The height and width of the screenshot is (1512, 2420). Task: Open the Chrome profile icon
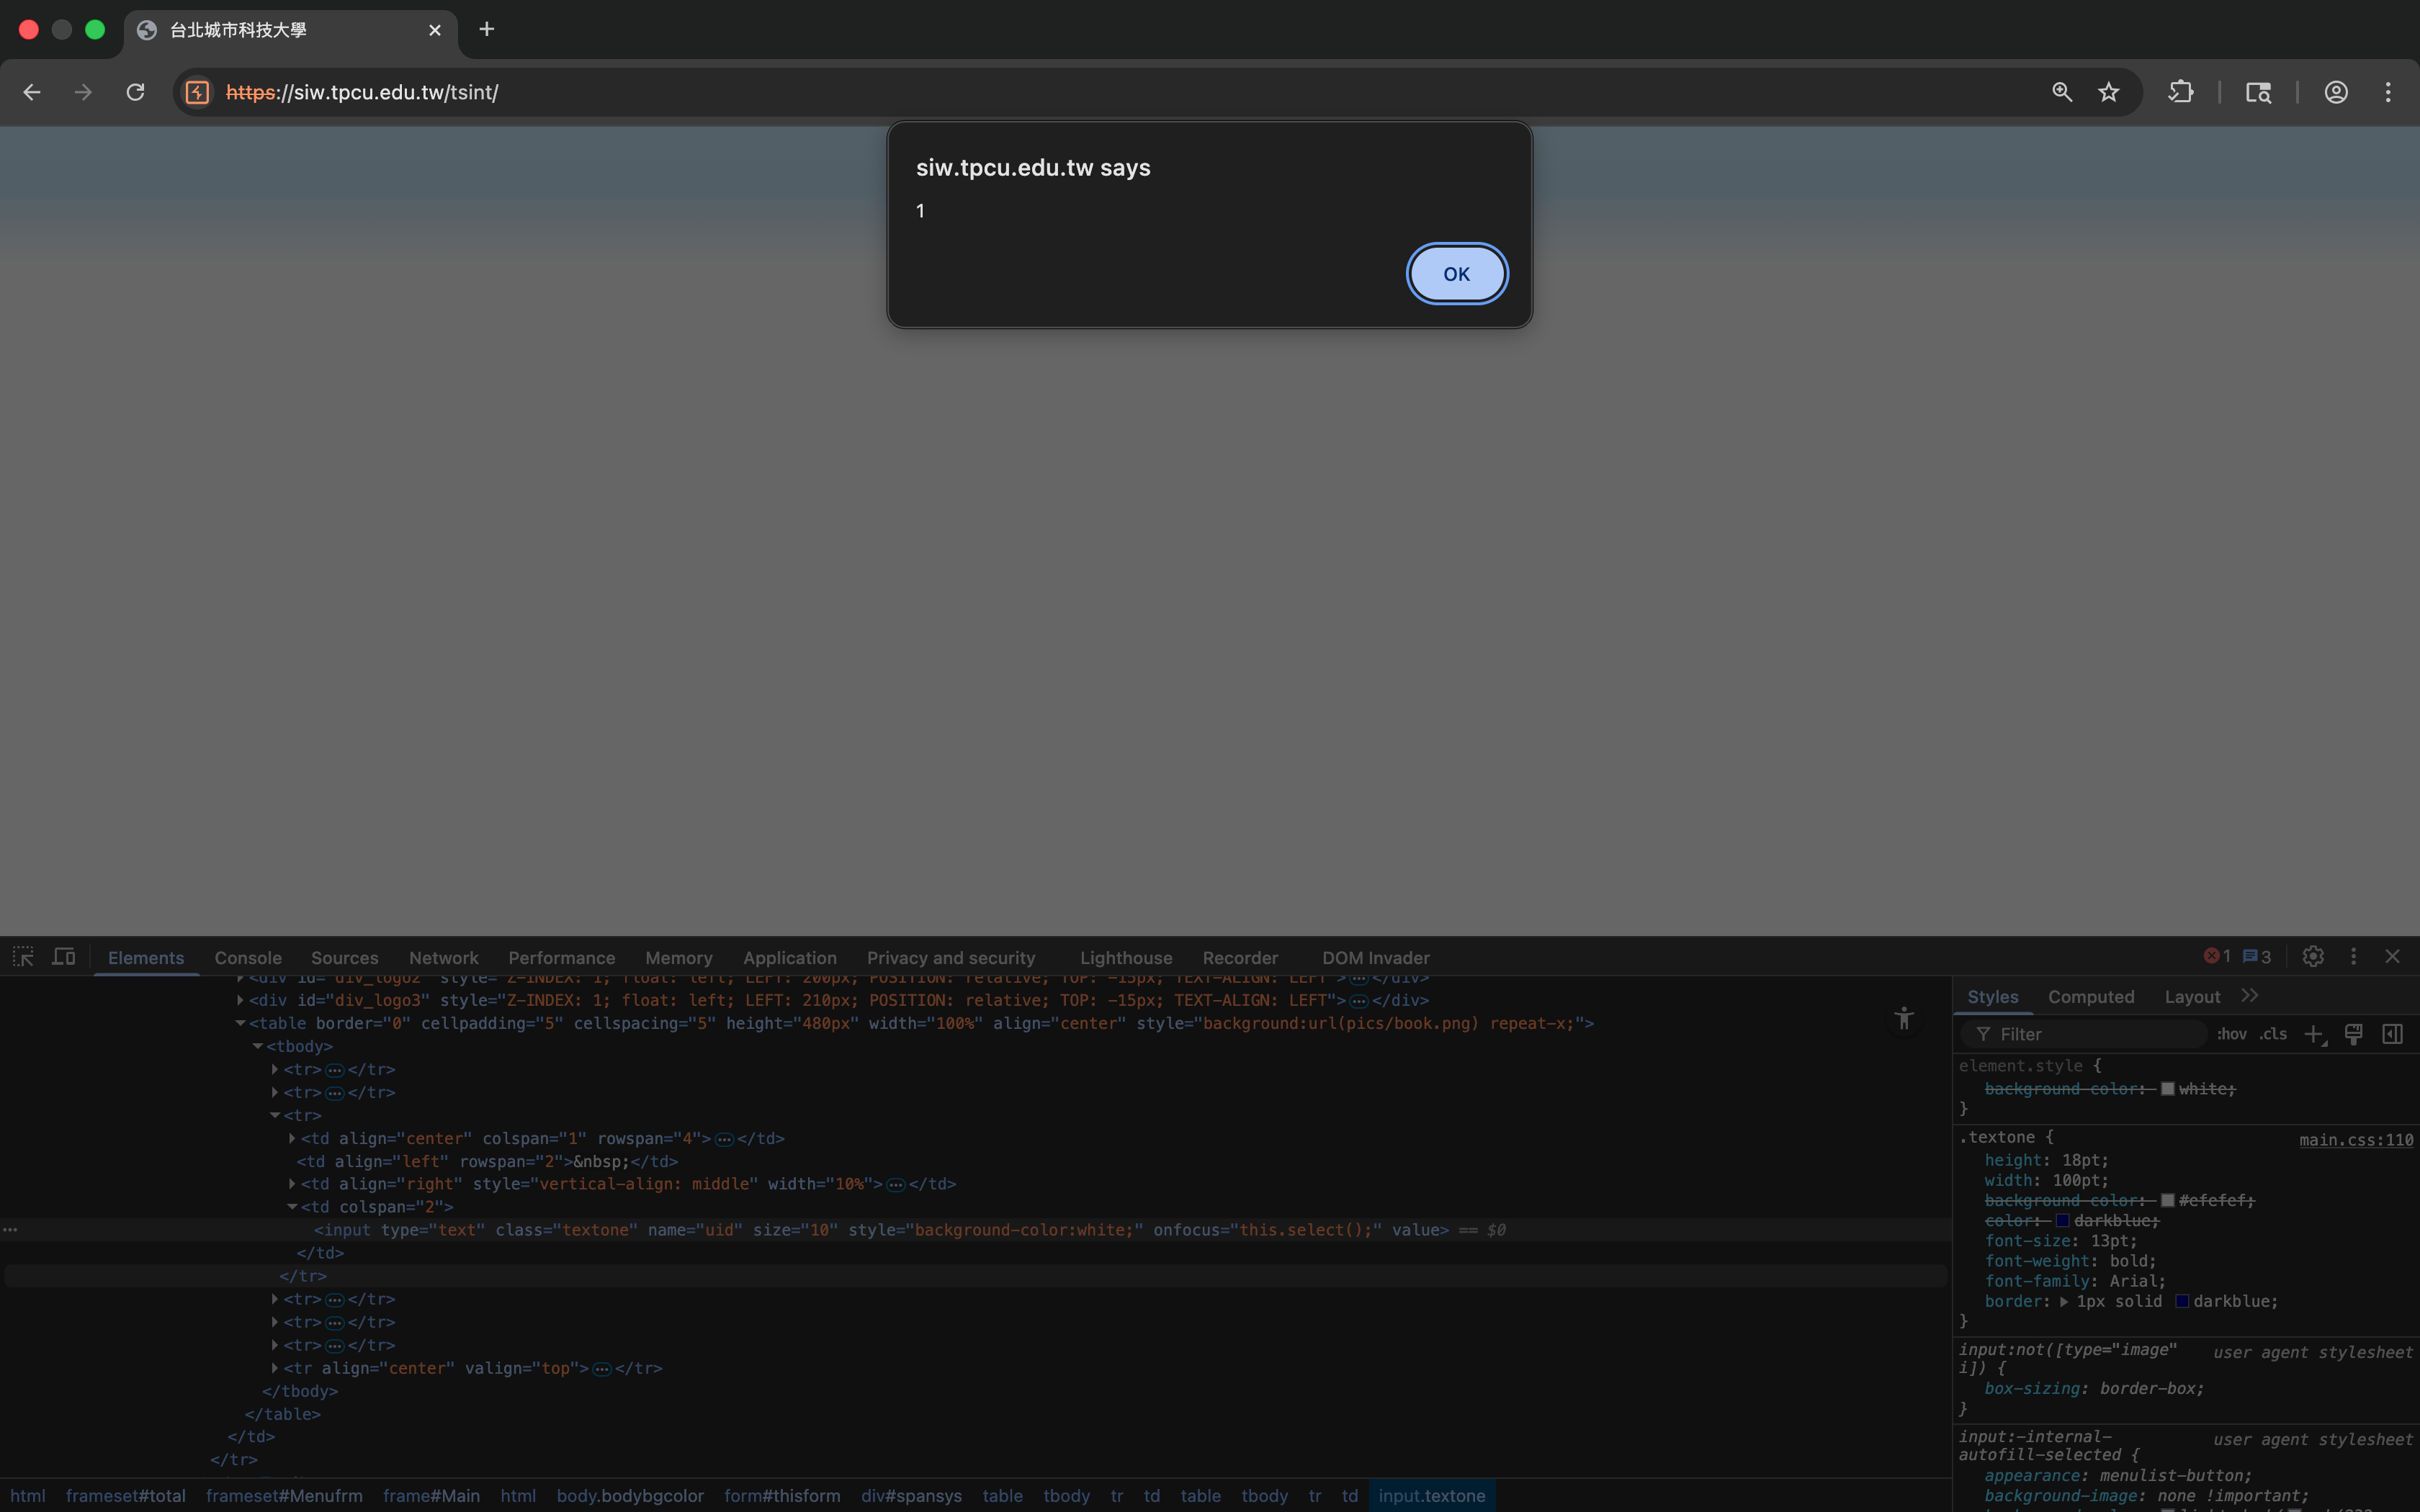2336,92
